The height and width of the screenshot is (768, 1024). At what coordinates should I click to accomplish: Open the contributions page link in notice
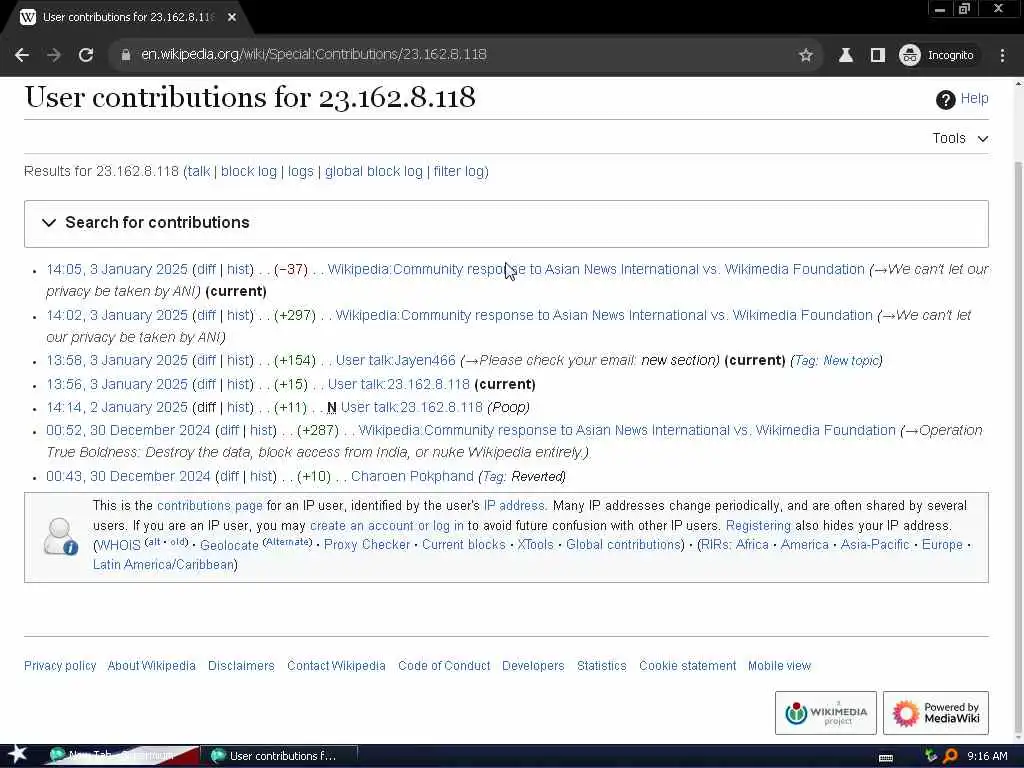(210, 505)
